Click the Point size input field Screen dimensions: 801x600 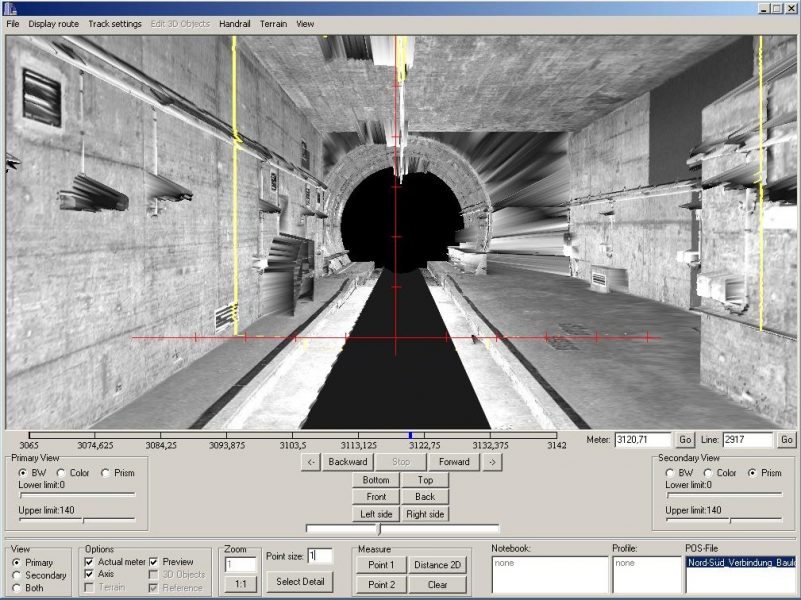[x=320, y=556]
